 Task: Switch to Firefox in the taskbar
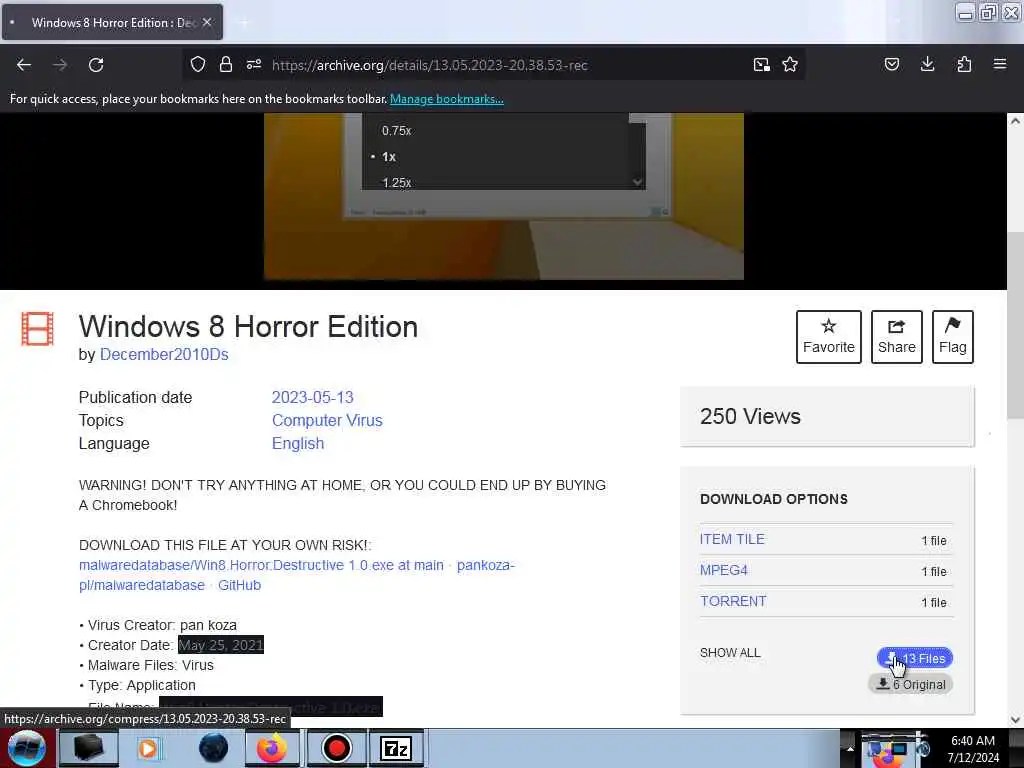tap(272, 748)
